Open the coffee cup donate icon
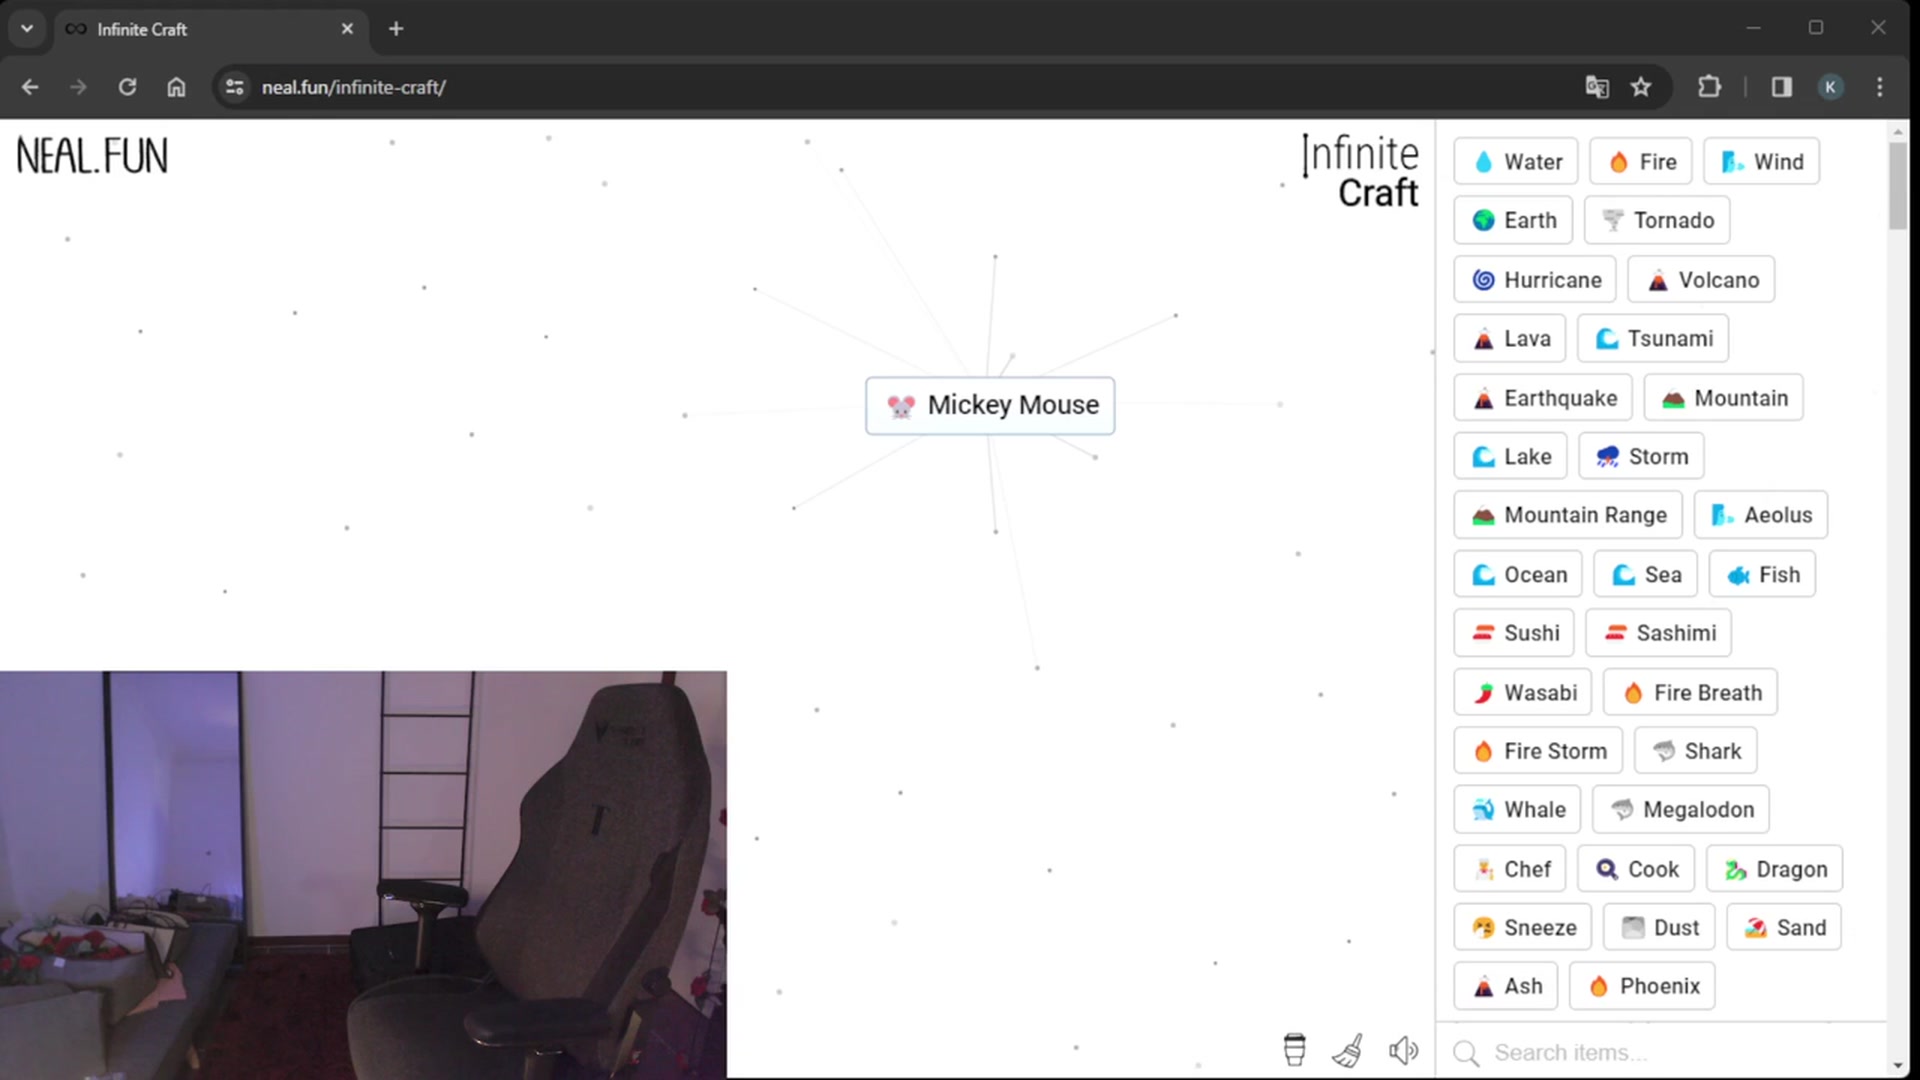This screenshot has width=1920, height=1080. tap(1294, 1050)
